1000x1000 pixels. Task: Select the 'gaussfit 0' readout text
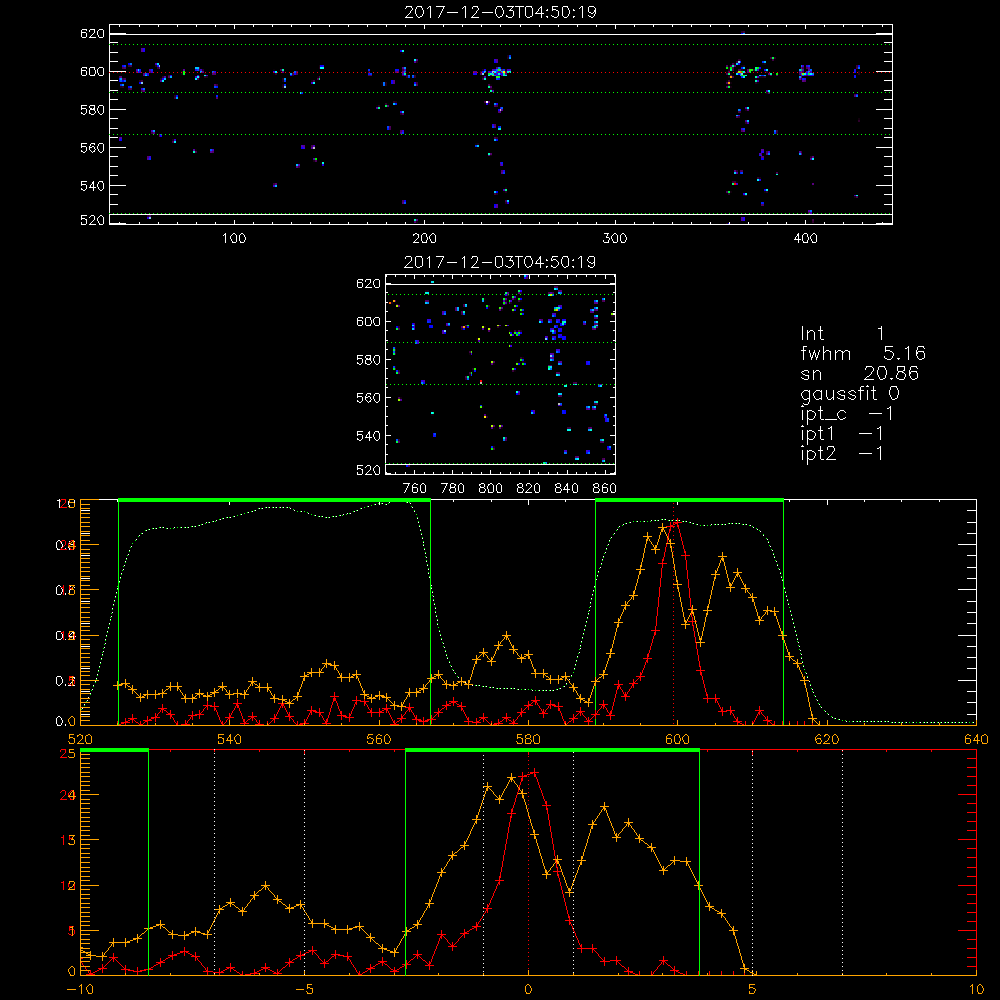pyautogui.click(x=850, y=393)
